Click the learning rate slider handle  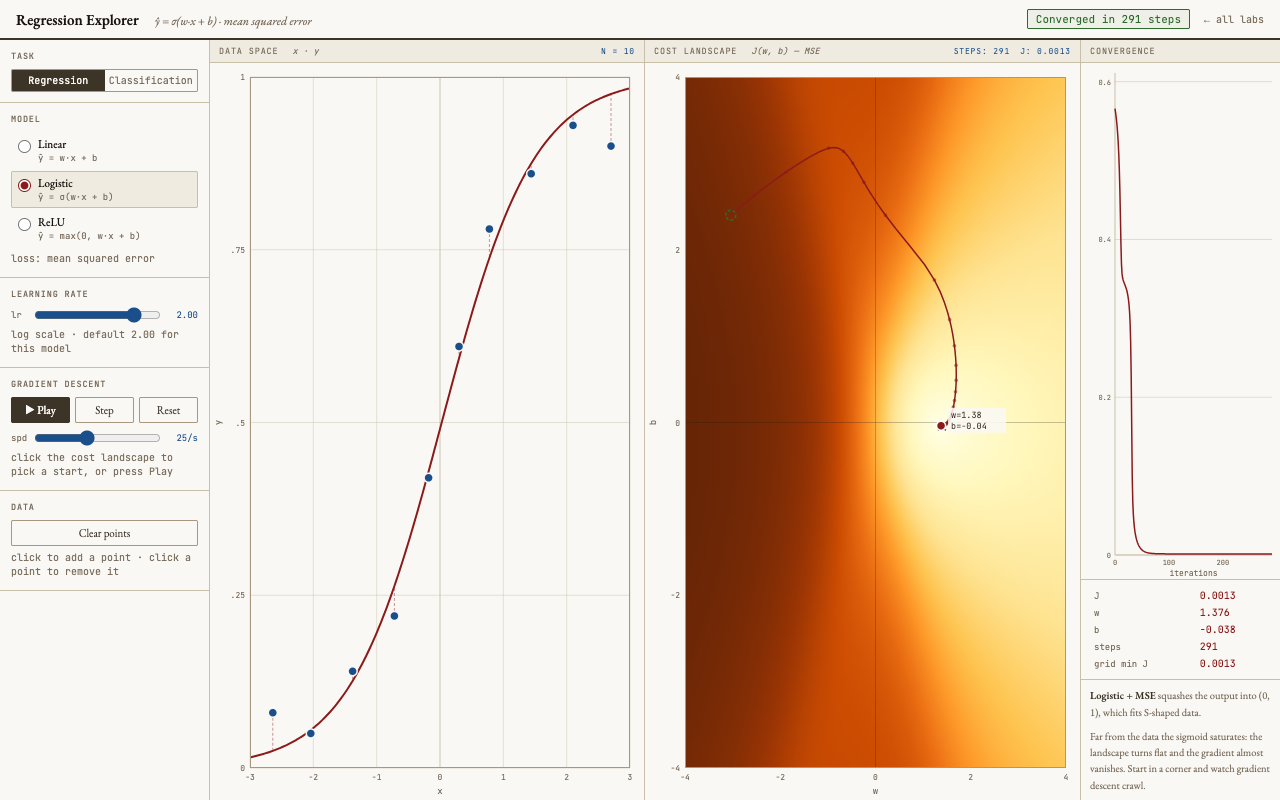pos(134,315)
